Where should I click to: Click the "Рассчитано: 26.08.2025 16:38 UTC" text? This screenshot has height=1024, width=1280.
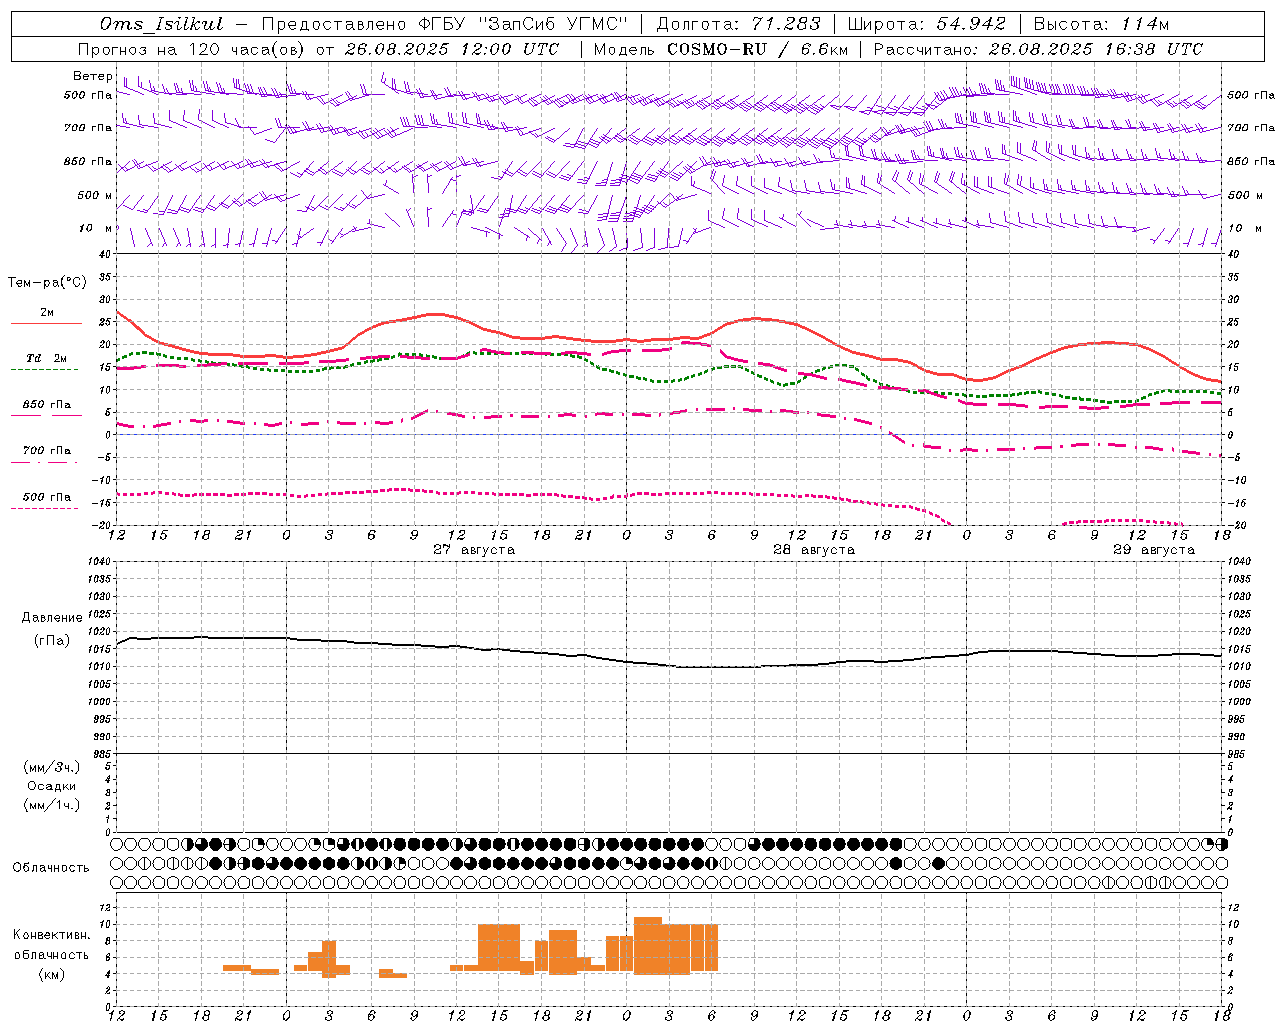1038,49
